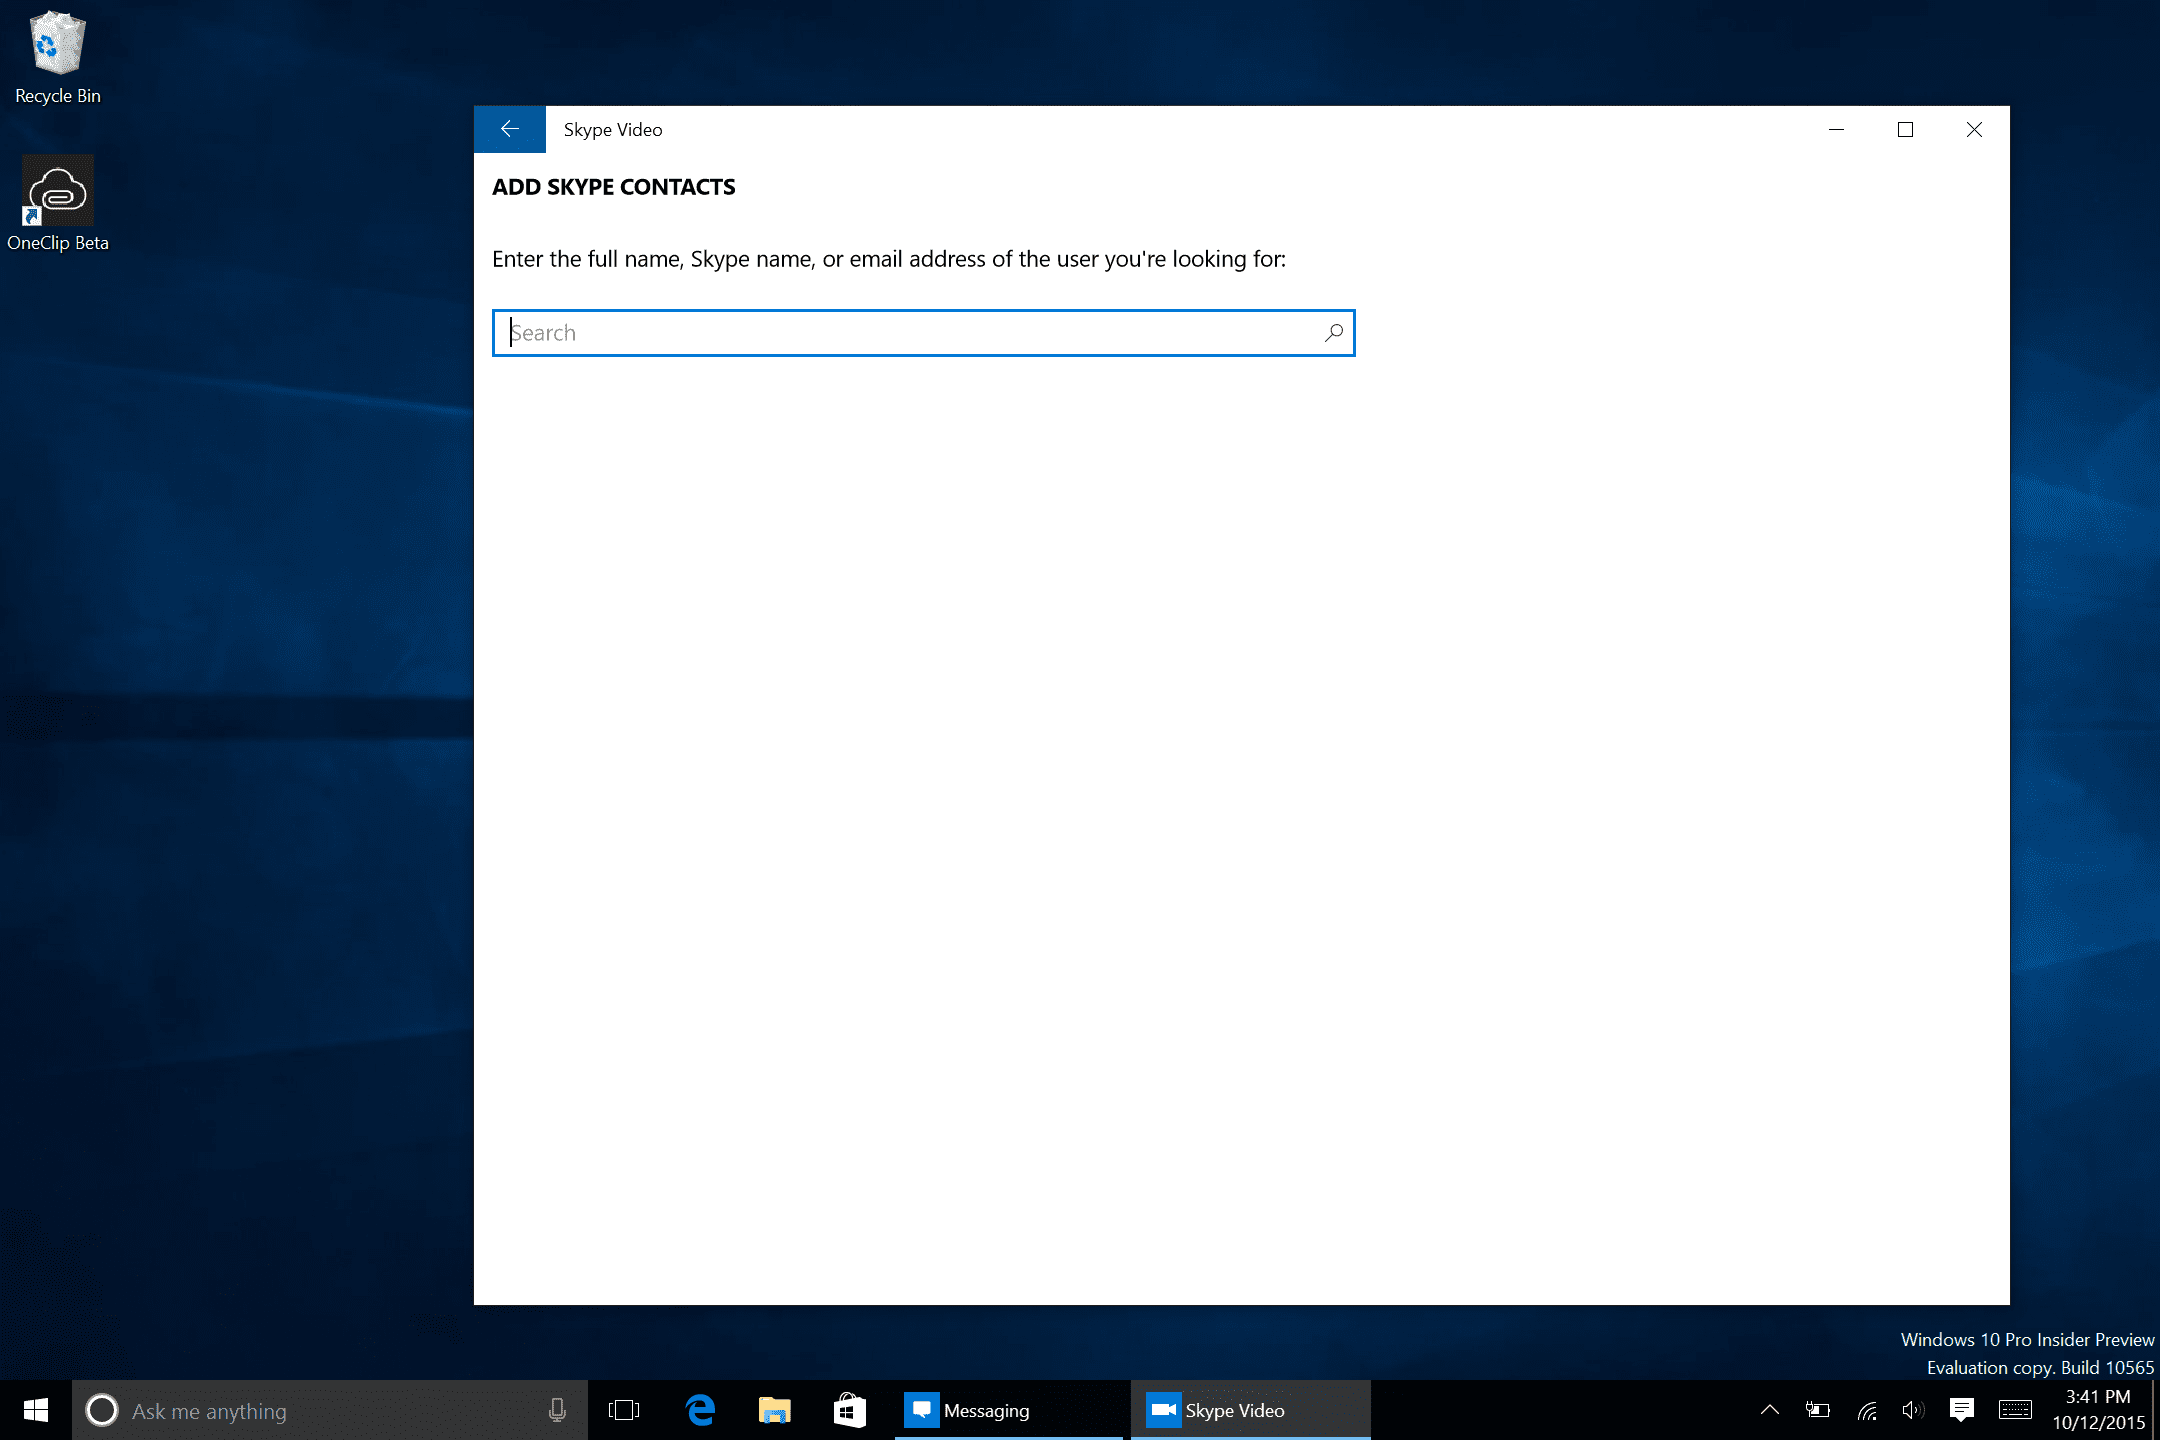Image resolution: width=2160 pixels, height=1440 pixels.
Task: Click the volume speaker tray icon
Action: coord(1912,1410)
